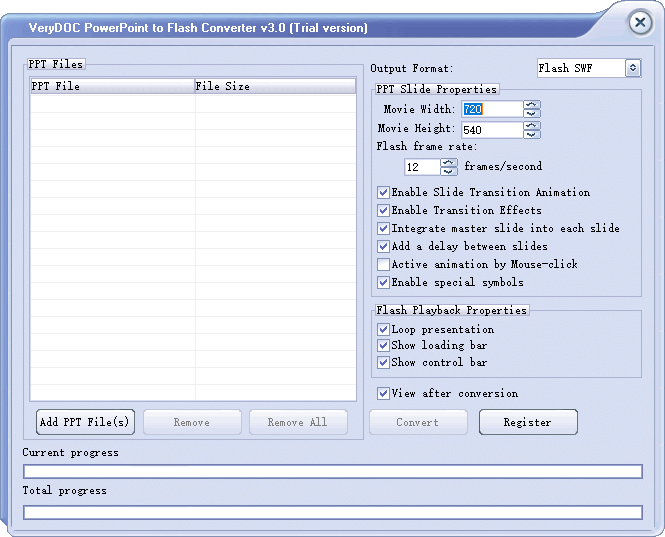Increase Flash frame rate spinner
The width and height of the screenshot is (665, 537).
[x=449, y=162]
